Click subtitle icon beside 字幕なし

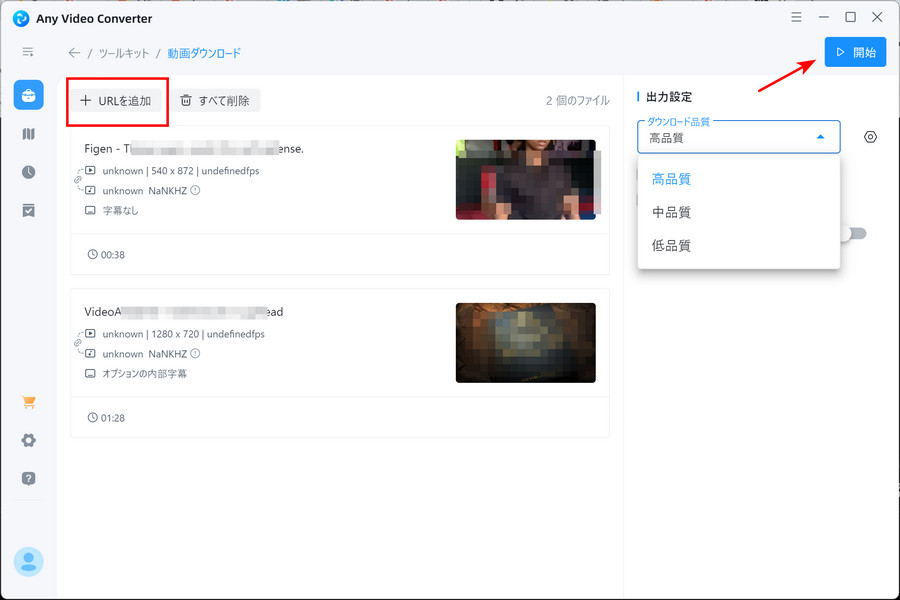click(x=90, y=210)
